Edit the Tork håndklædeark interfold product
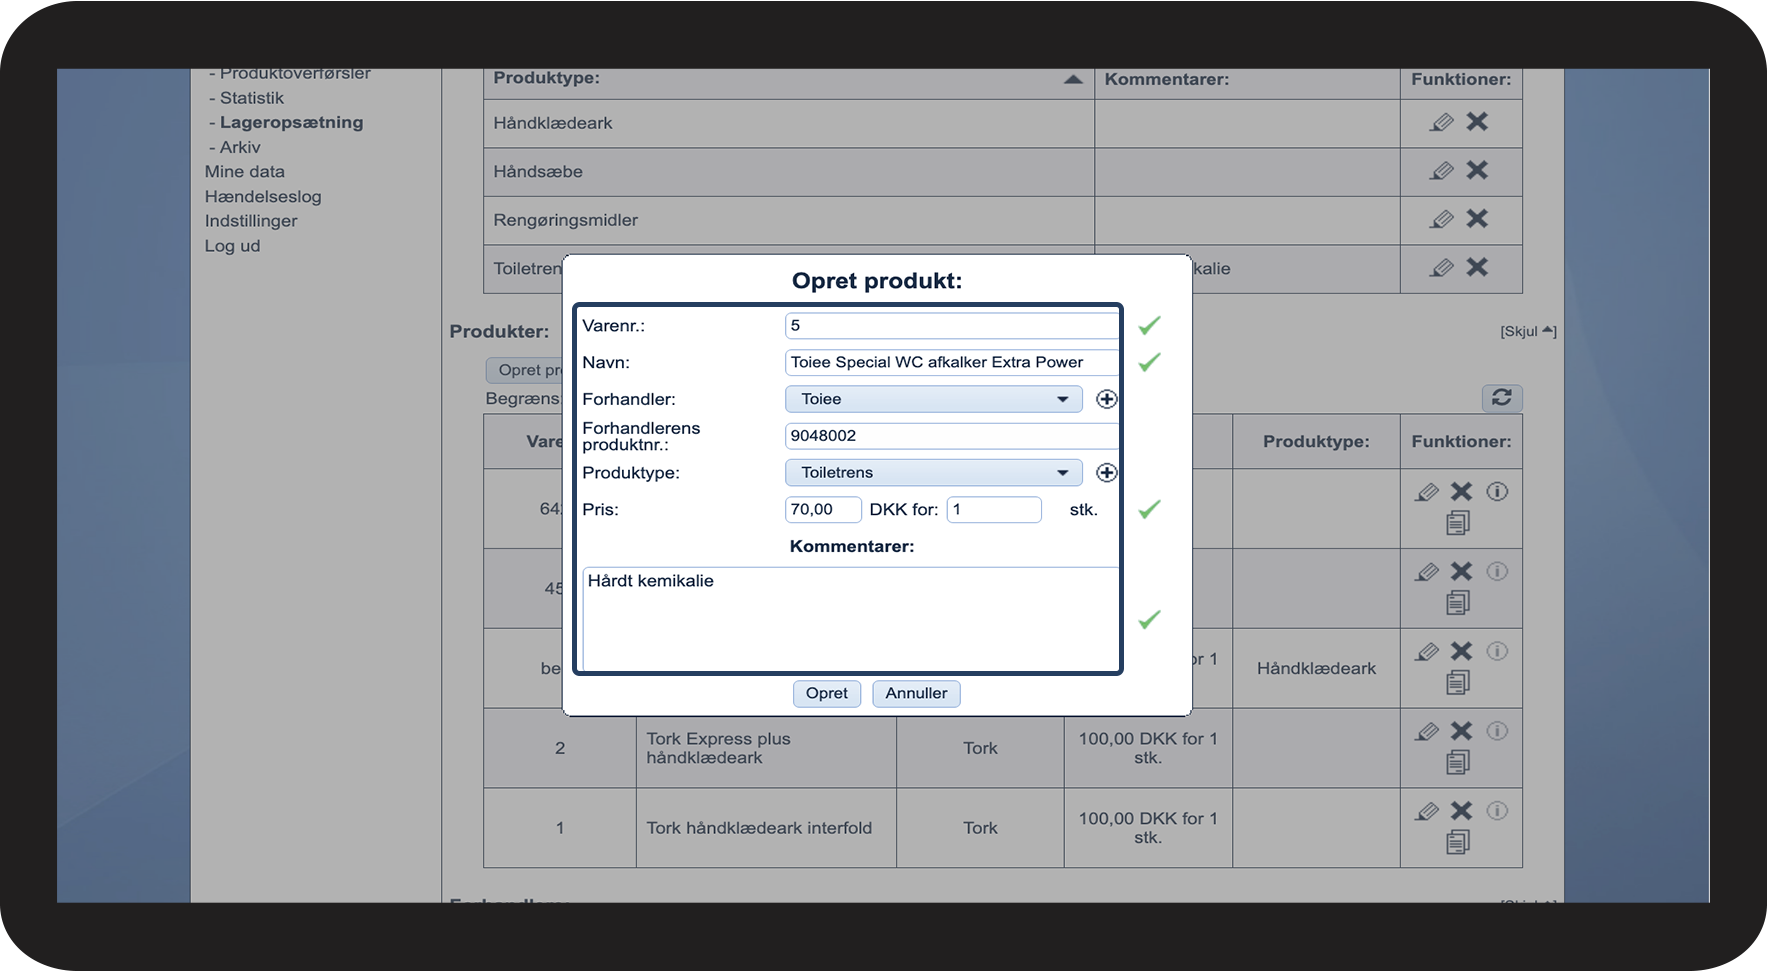 (x=1427, y=812)
